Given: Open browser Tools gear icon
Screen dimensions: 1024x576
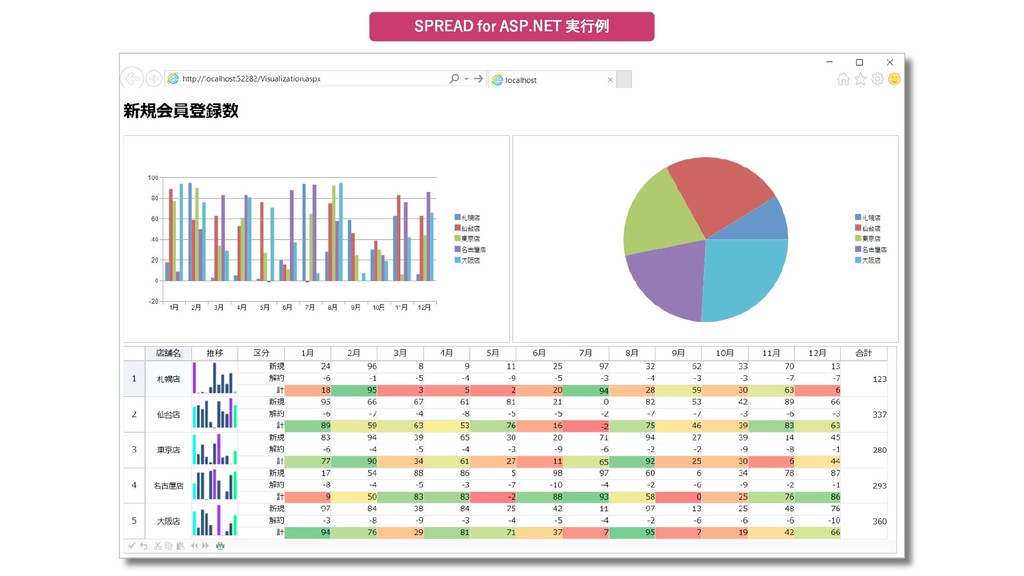Looking at the screenshot, I should coord(877,79).
